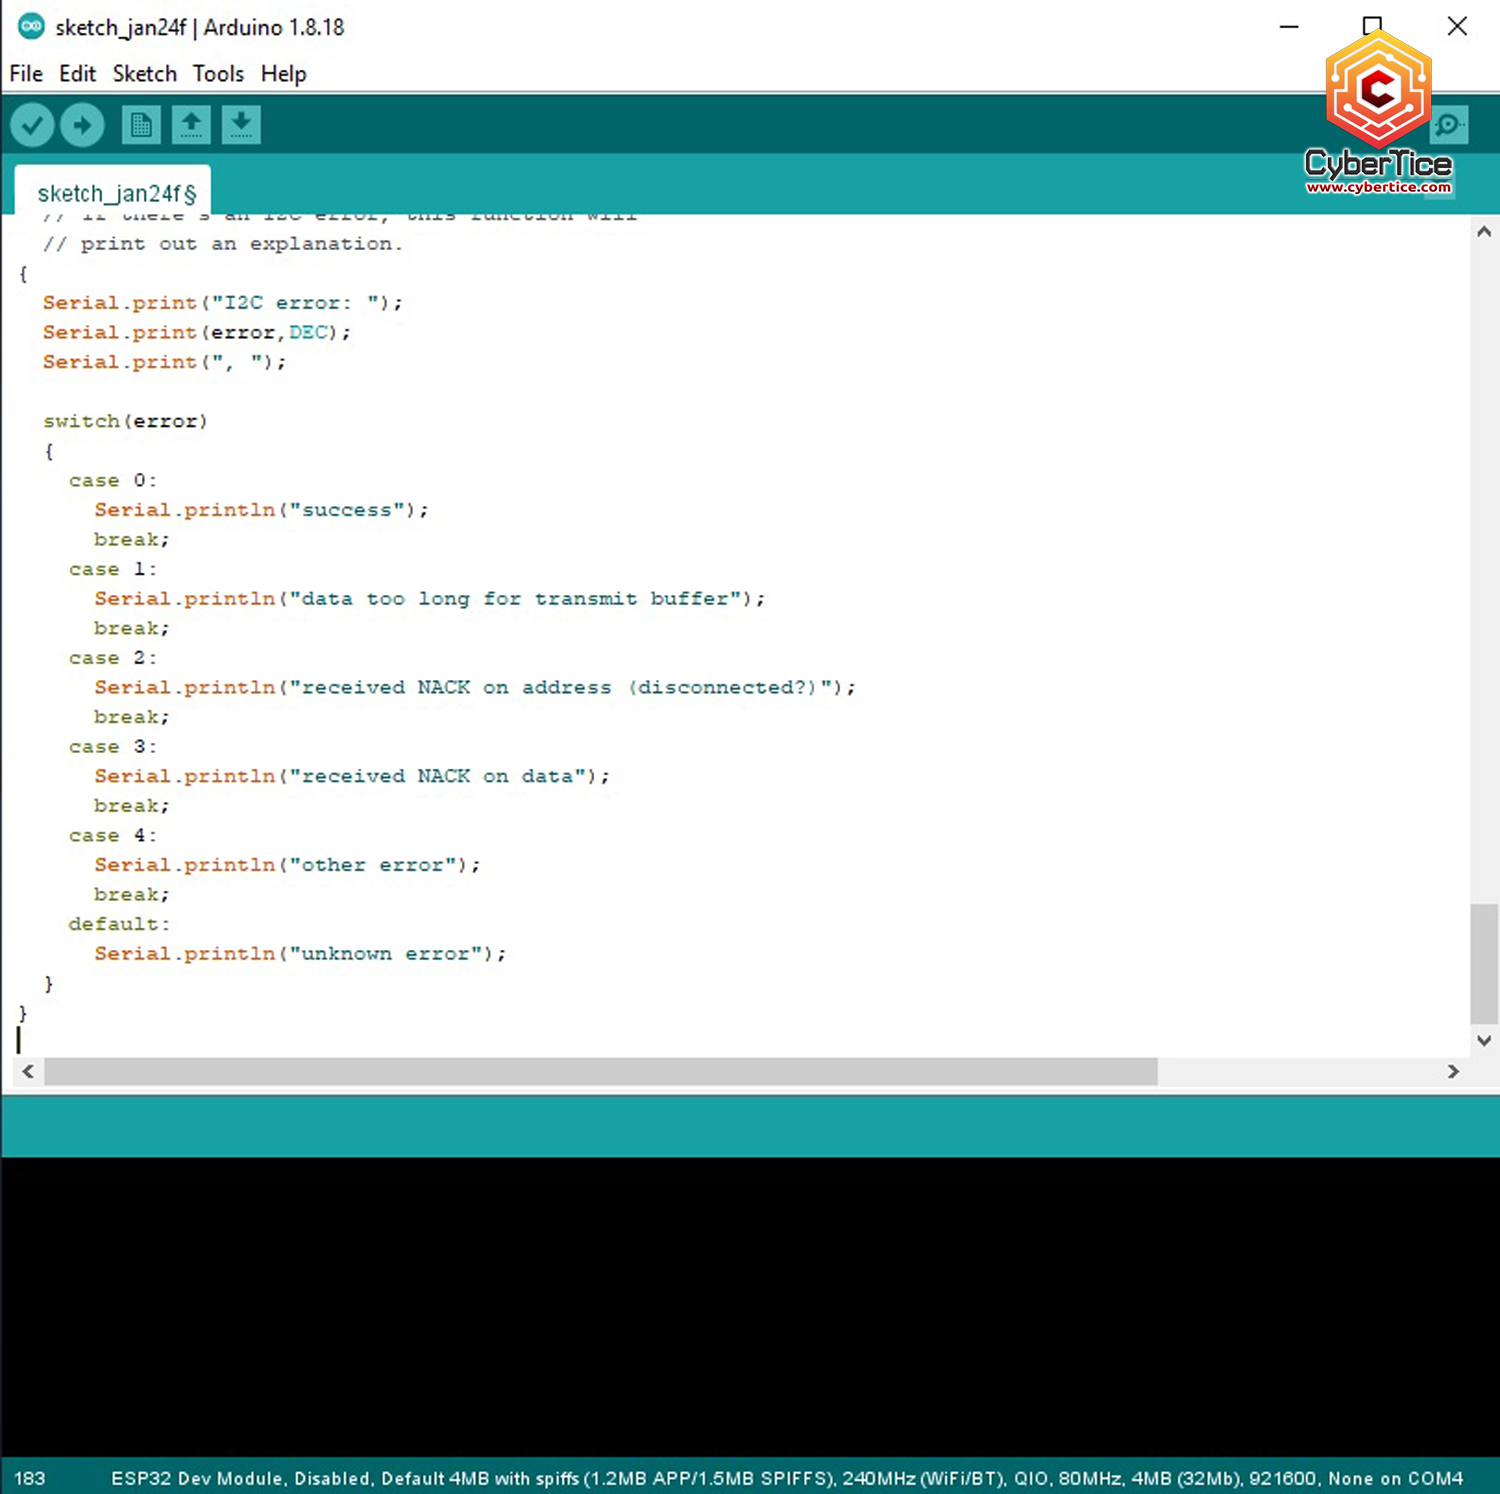Open the Edit menu
The width and height of the screenshot is (1500, 1494).
[x=77, y=74]
